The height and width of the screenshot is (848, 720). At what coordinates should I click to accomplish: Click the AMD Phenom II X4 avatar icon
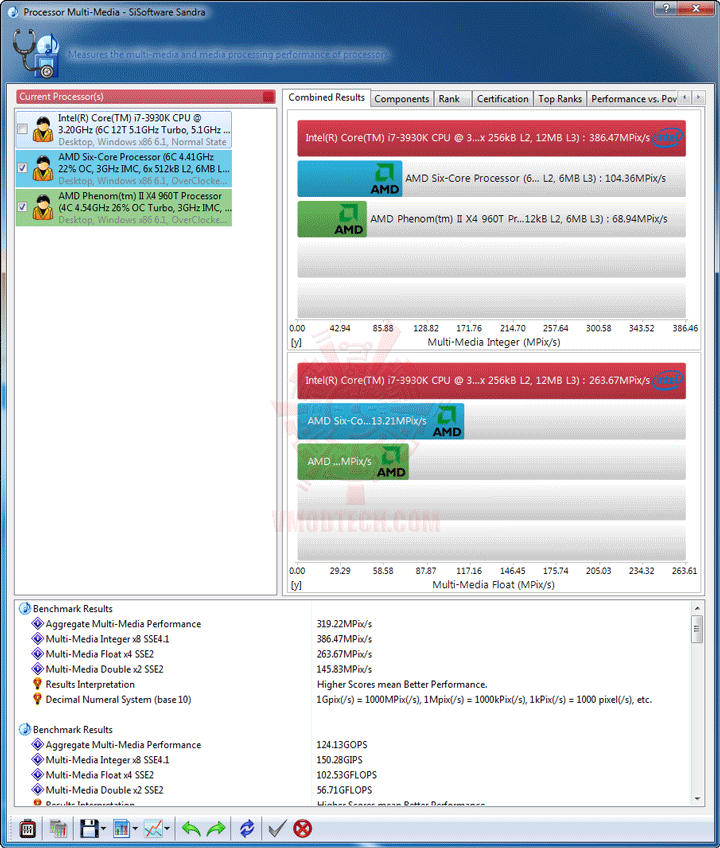click(42, 207)
